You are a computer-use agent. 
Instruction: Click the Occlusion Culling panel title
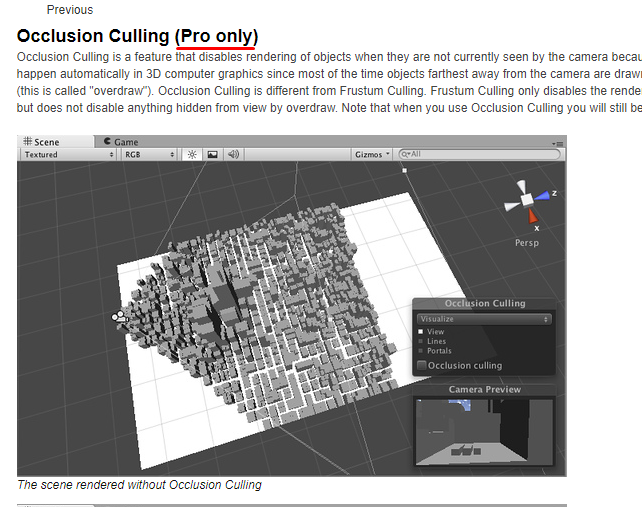tap(485, 303)
